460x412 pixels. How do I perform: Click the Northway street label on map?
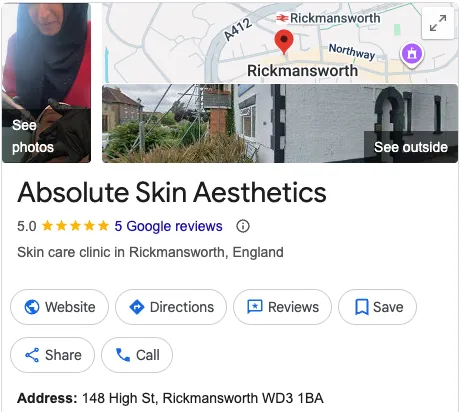click(x=352, y=52)
